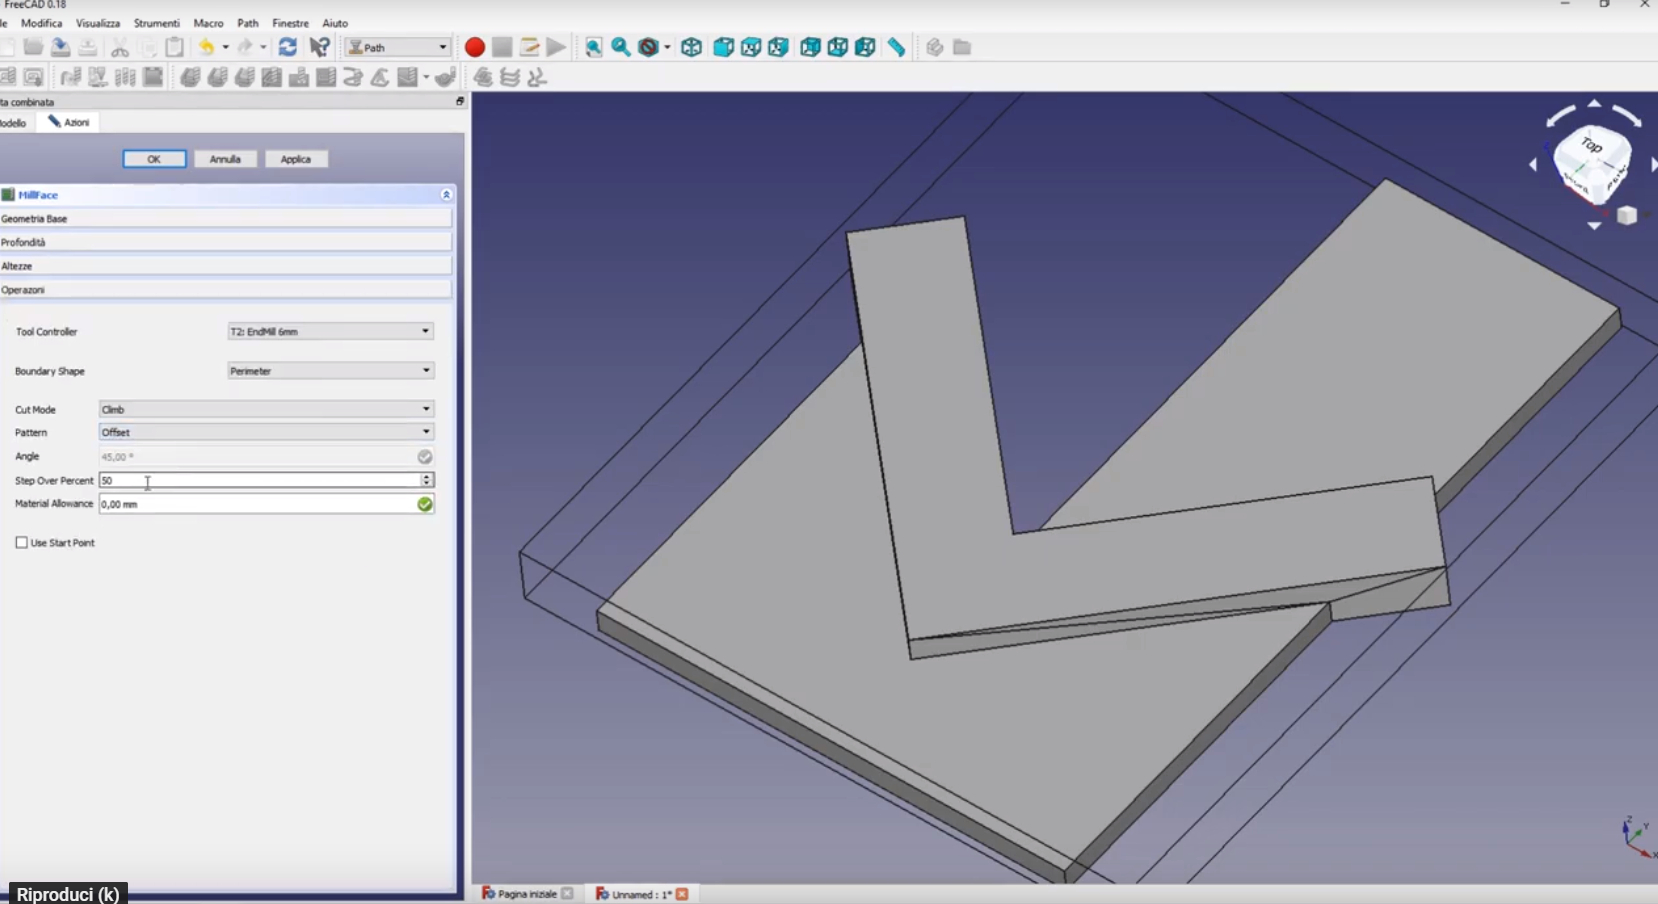Image resolution: width=1658 pixels, height=904 pixels.
Task: Open the Operazioni section
Action: 226,290
